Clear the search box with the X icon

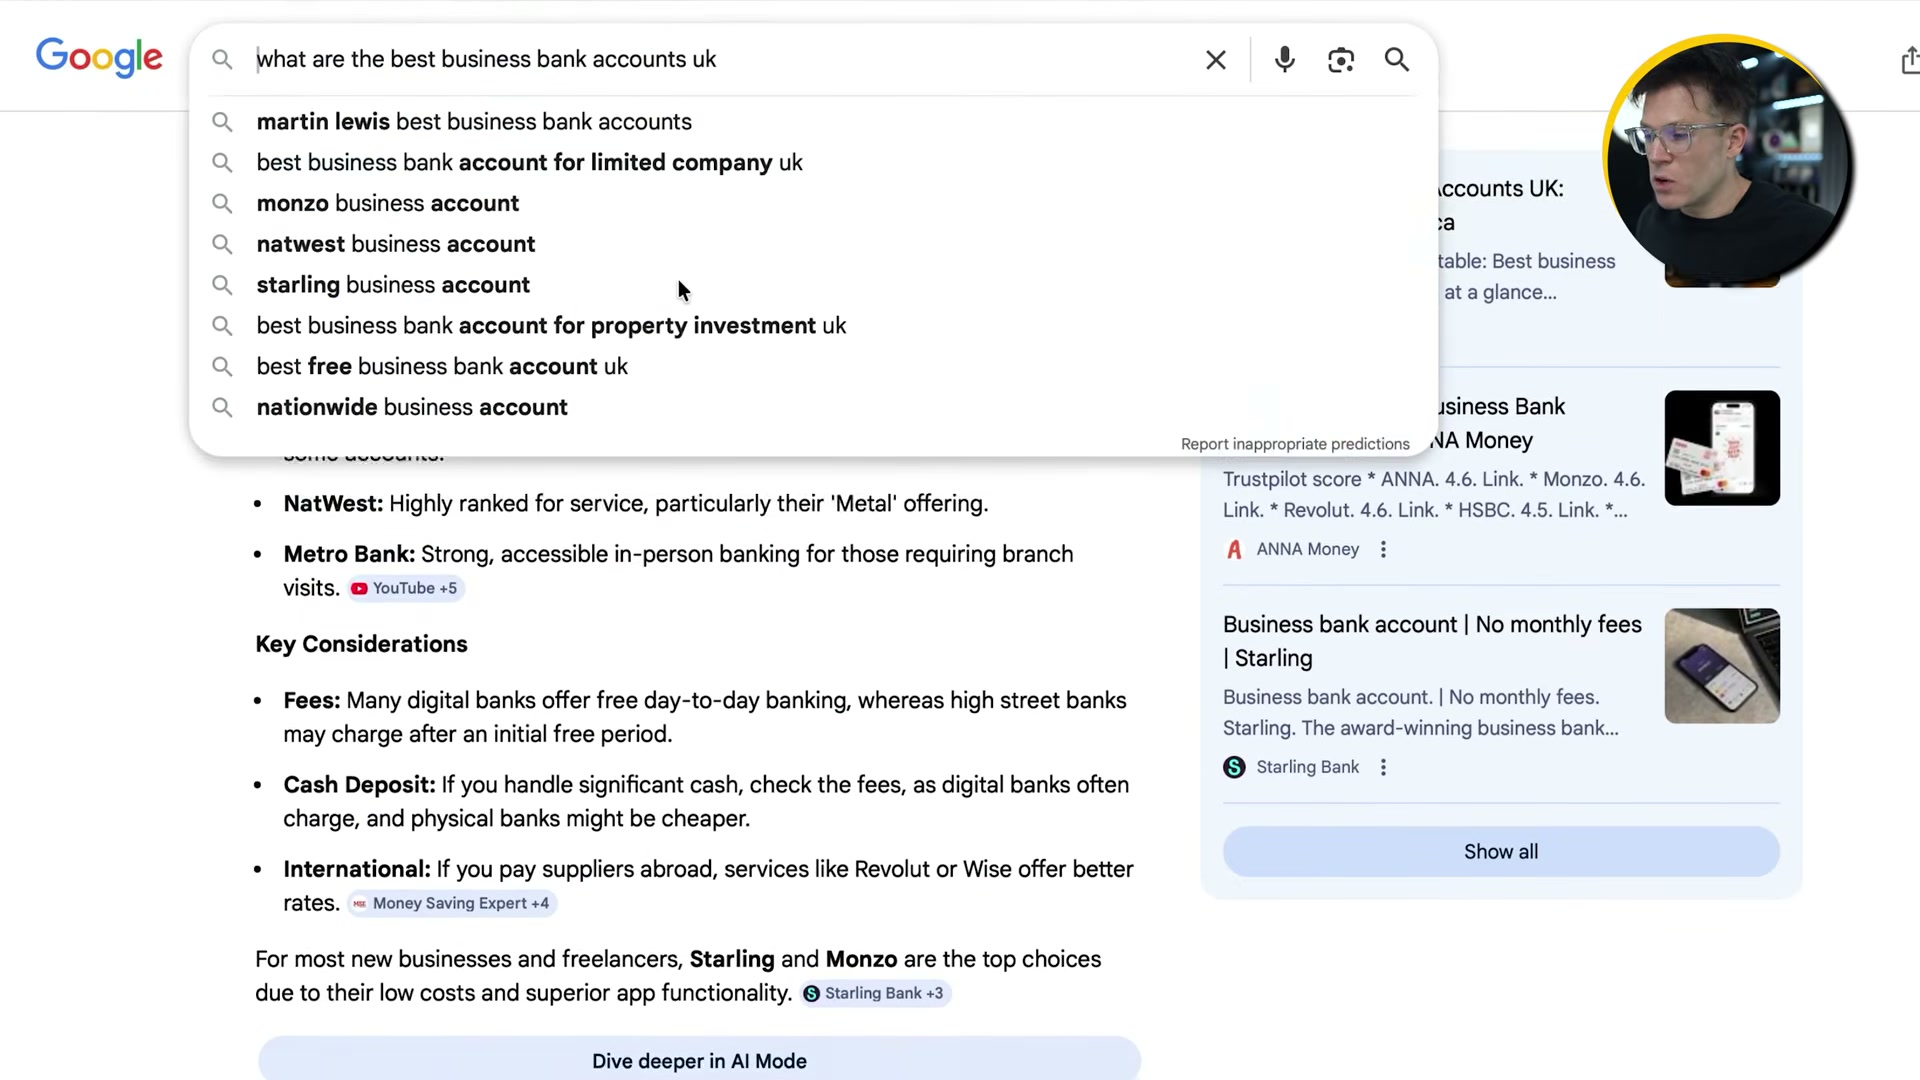1216,60
